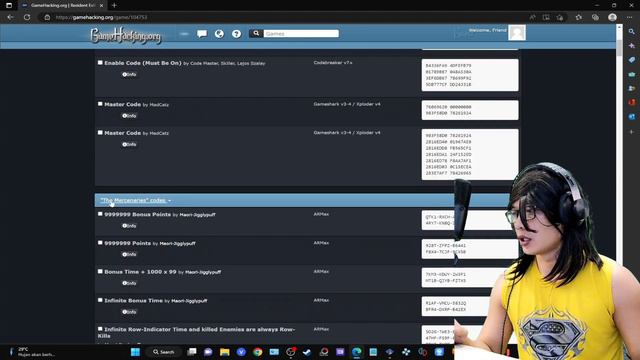Open the forum chat bubble icon
Viewport: 640px width, 360px height.
[202, 34]
